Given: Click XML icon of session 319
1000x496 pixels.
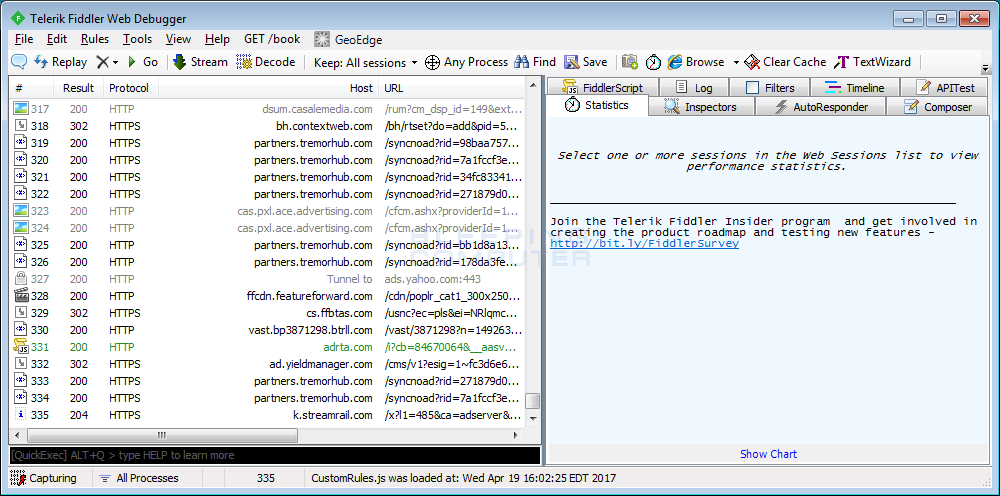Looking at the screenshot, I should click(x=21, y=143).
